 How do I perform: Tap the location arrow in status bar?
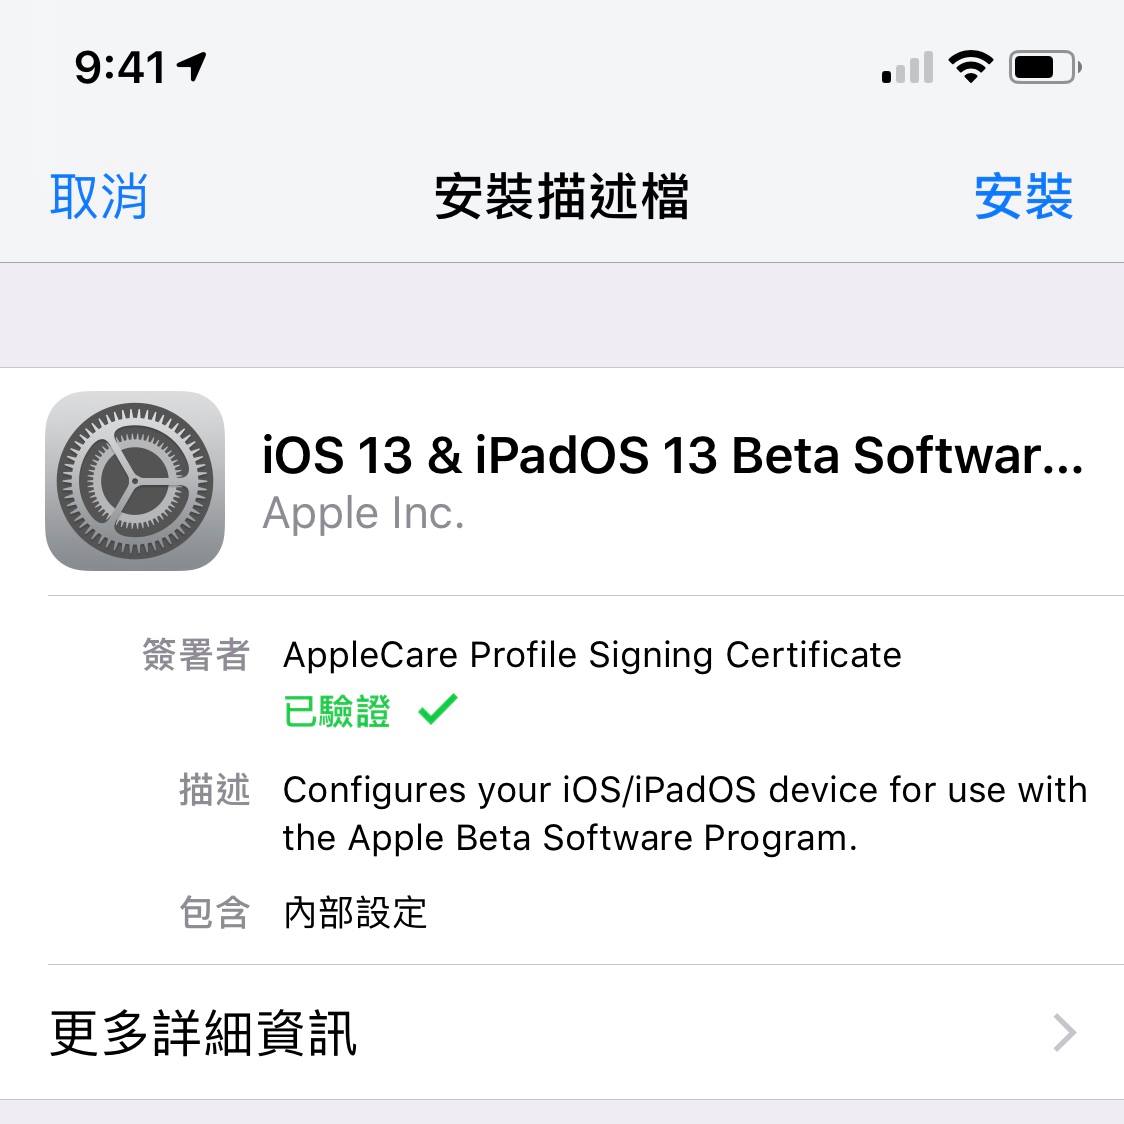pyautogui.click(x=191, y=67)
